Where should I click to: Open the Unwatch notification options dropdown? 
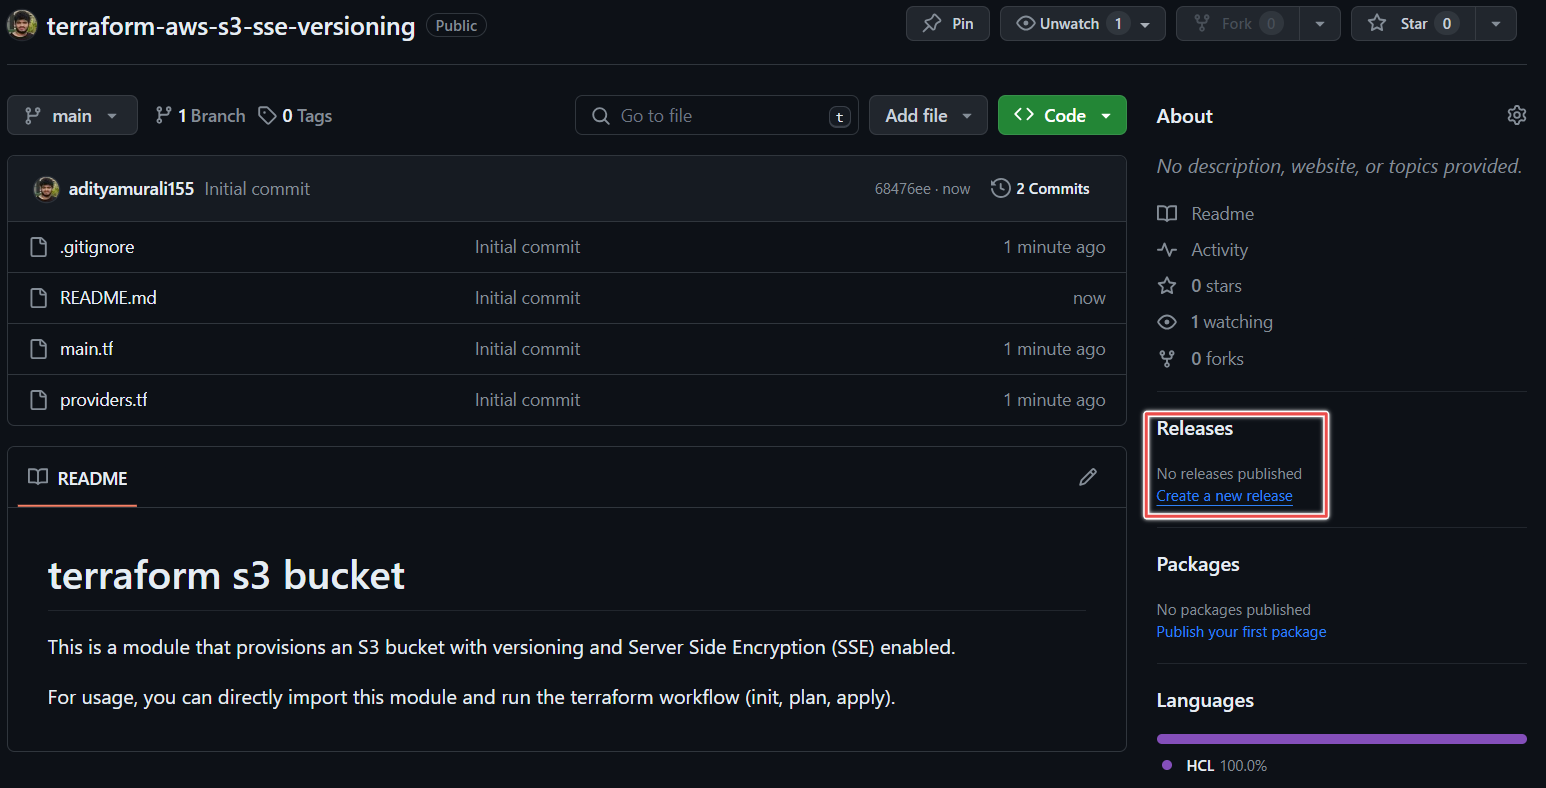pos(1146,24)
